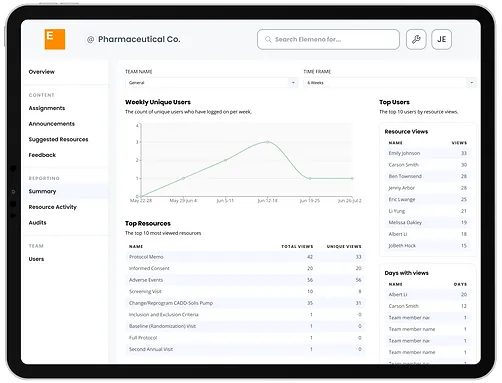Click the May 29-Jun 4 chart data point
Viewport: 502px width, 383px height.
click(x=183, y=178)
